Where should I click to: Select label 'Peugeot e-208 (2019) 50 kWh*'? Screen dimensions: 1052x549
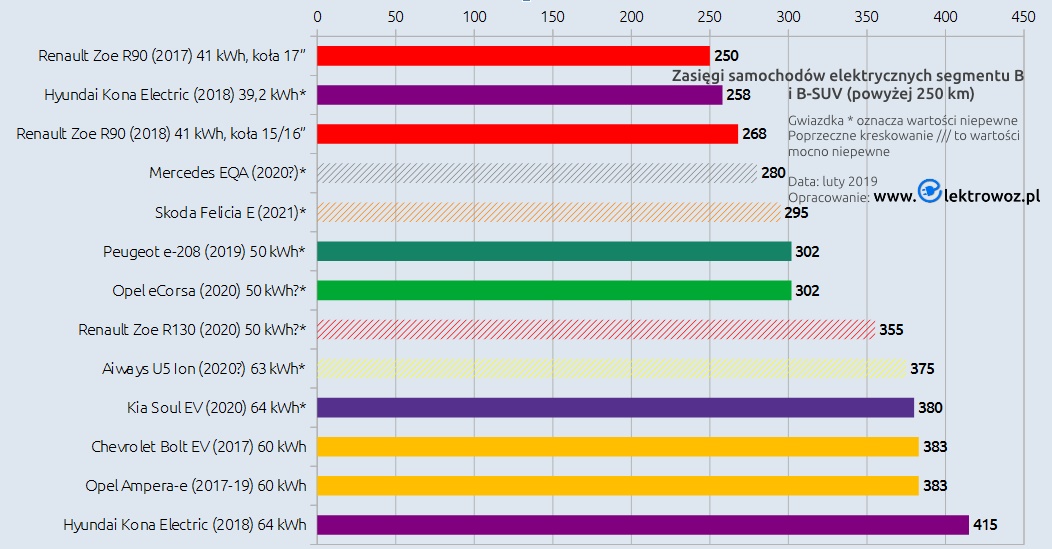[204, 251]
